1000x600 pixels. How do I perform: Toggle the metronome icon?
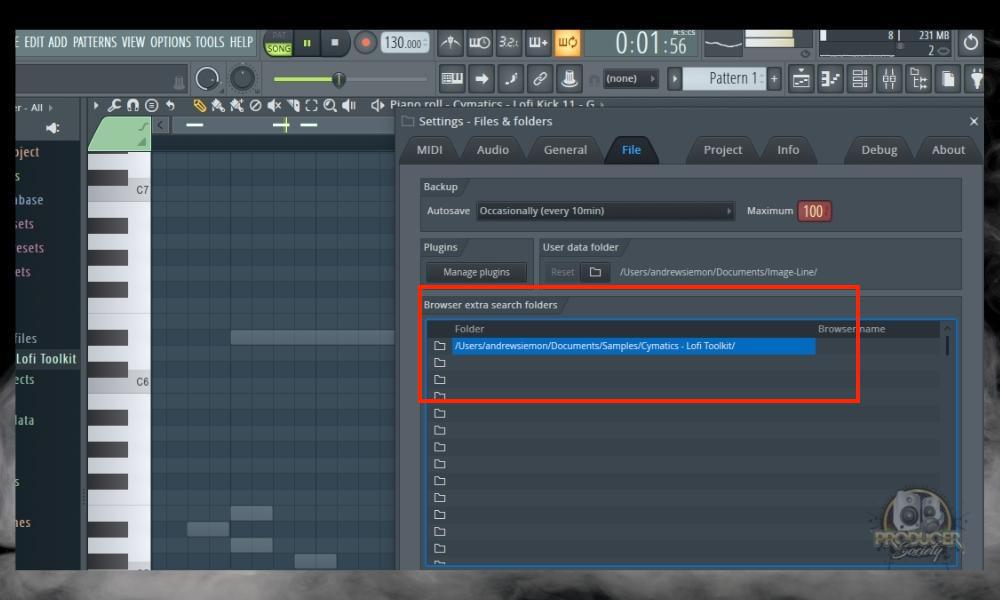point(450,43)
